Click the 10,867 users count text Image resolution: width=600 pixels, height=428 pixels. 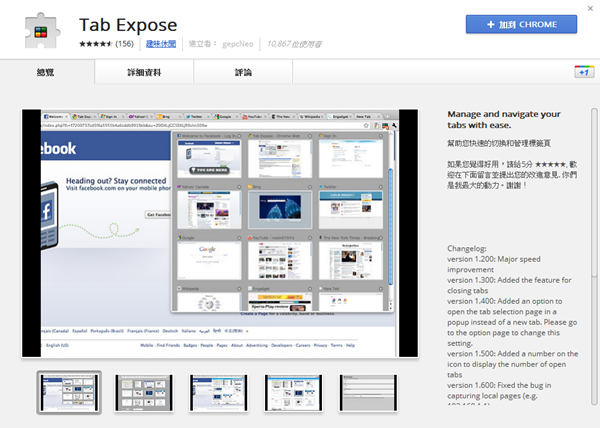coord(294,44)
